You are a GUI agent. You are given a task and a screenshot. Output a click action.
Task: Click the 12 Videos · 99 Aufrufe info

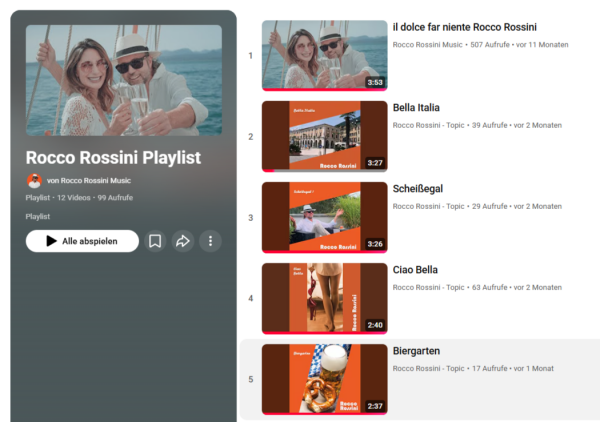coord(95,198)
